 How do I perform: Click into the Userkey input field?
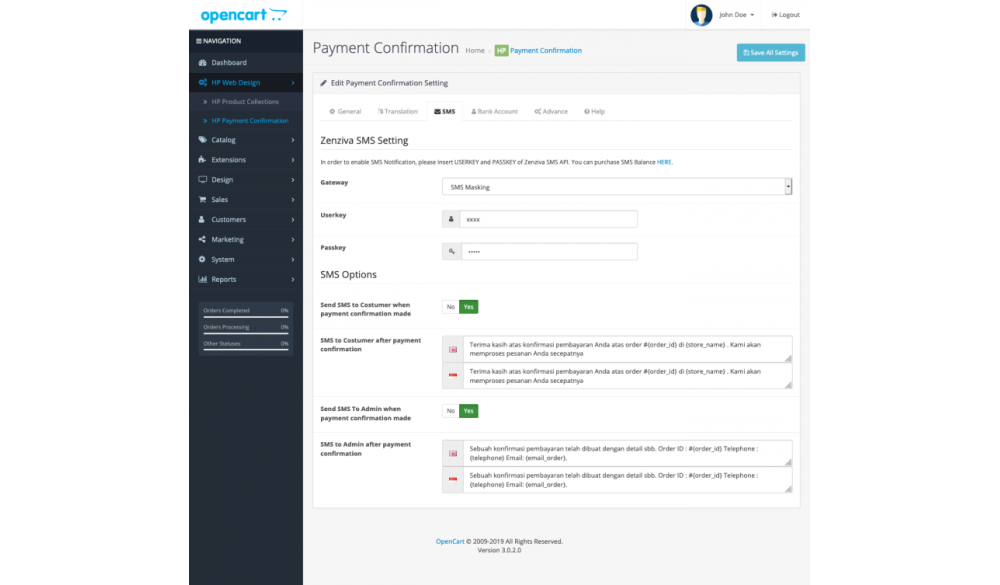(548, 219)
